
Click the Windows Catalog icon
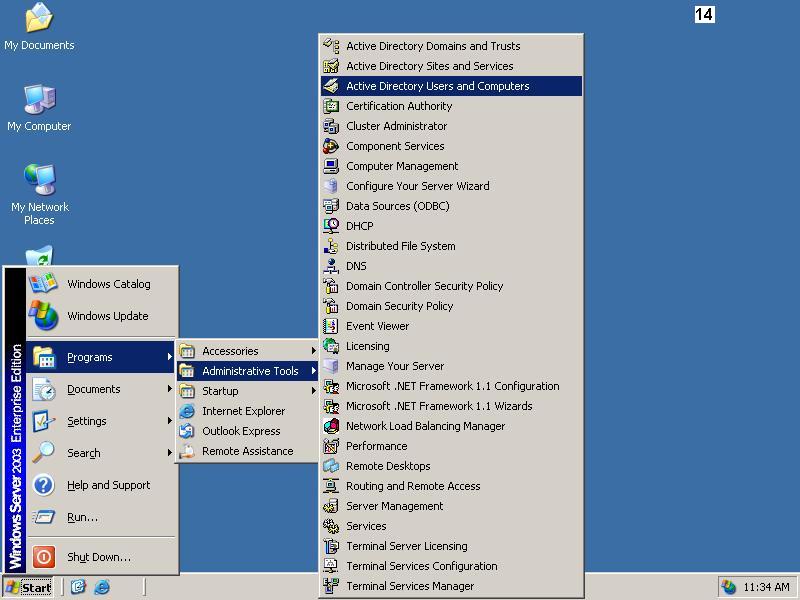coord(43,284)
